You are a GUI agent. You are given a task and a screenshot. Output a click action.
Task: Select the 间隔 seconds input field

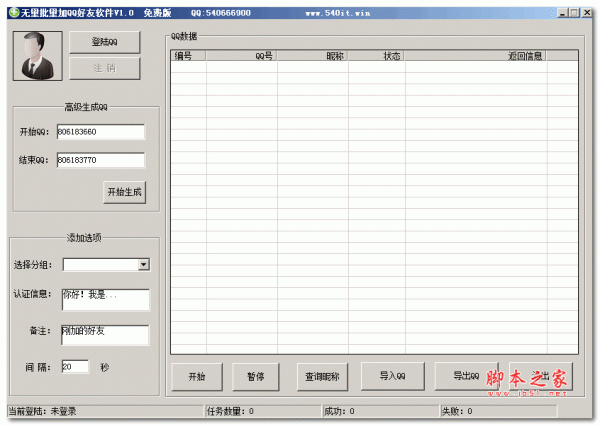[75, 367]
